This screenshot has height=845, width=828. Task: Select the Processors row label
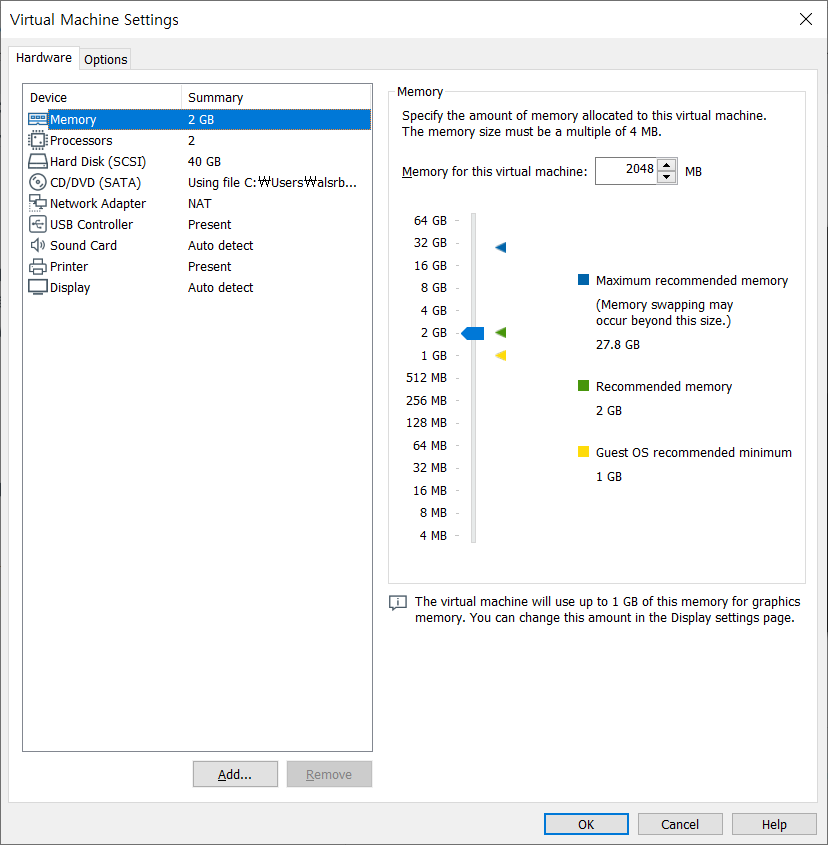[81, 140]
